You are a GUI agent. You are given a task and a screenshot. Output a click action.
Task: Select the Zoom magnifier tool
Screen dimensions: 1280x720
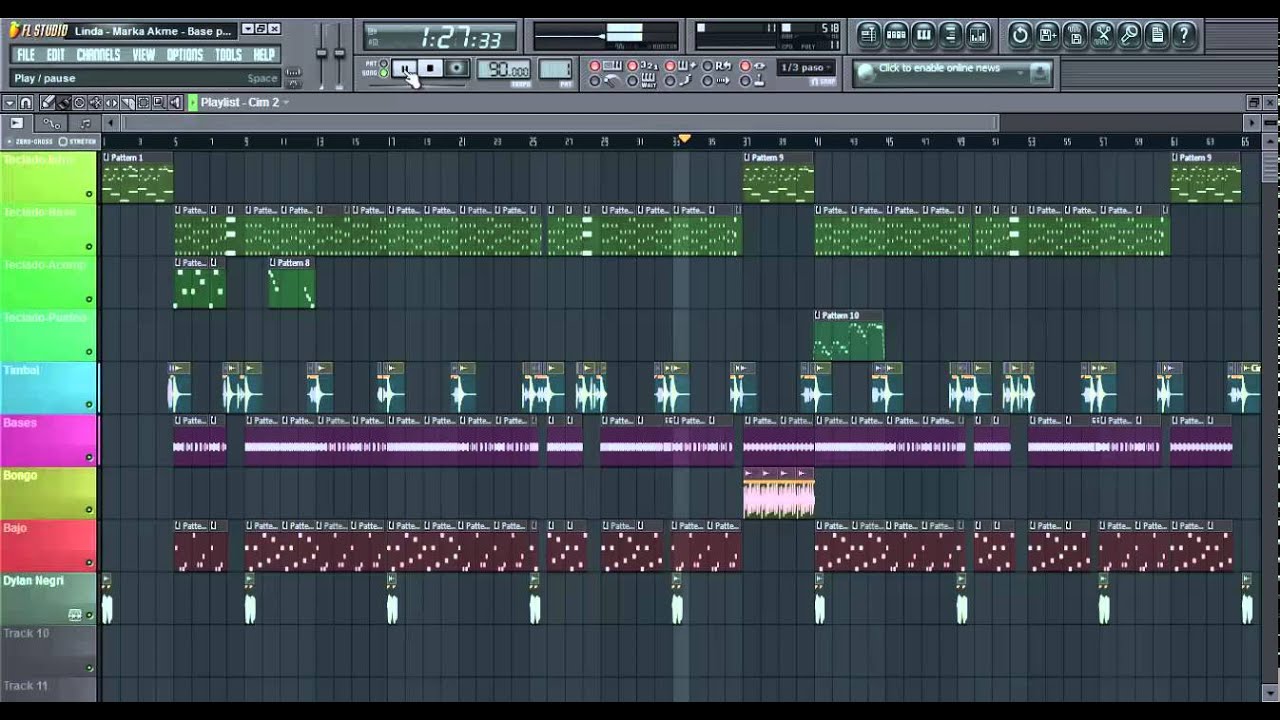[159, 102]
